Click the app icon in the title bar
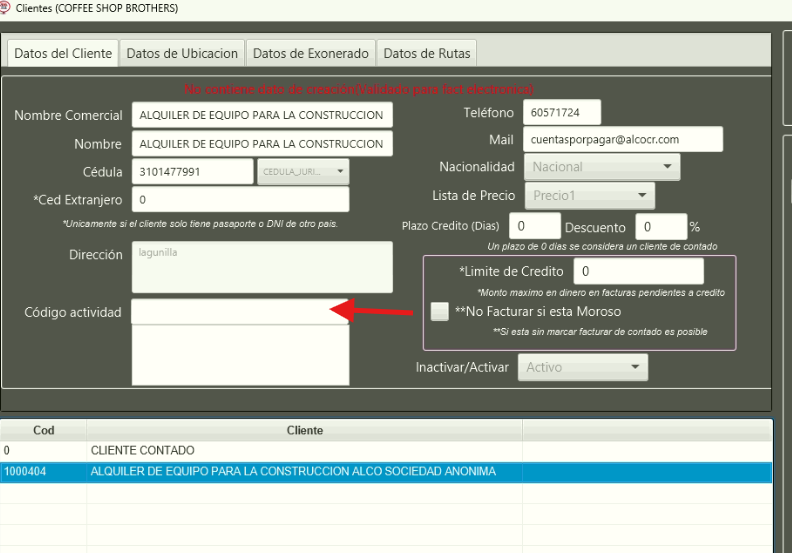The height and width of the screenshot is (553, 792). click(x=6, y=8)
